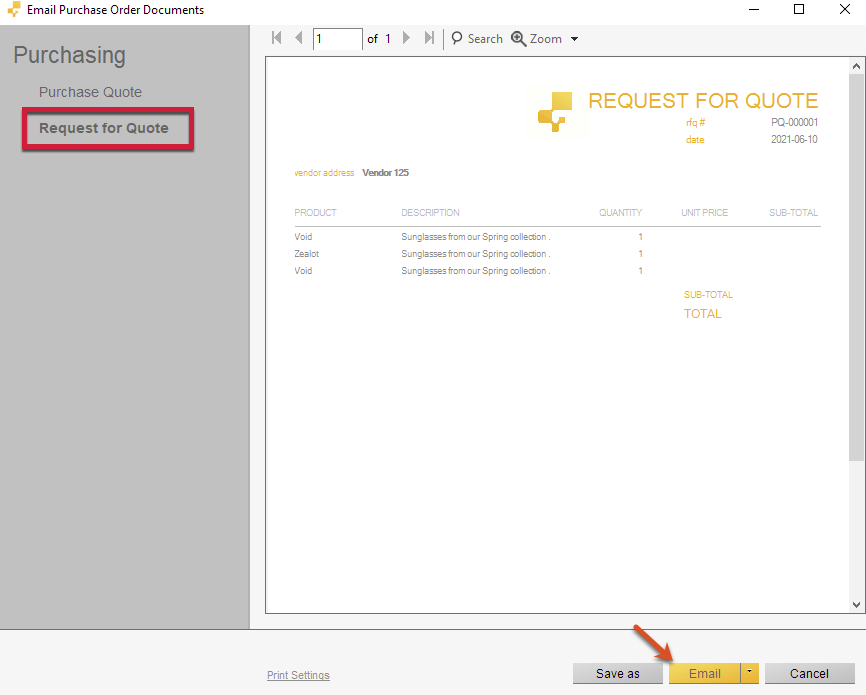Click REQUEST FOR QUOTE heading
The height and width of the screenshot is (695, 866).
[x=703, y=101]
